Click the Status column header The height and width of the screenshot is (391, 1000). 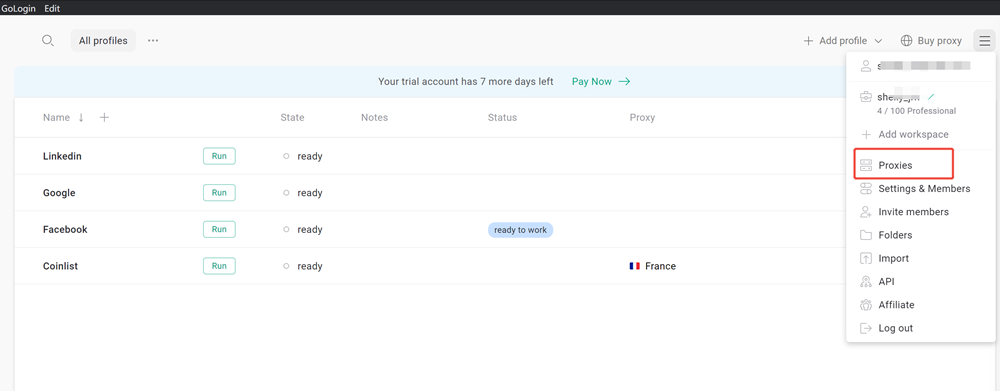[x=503, y=117]
